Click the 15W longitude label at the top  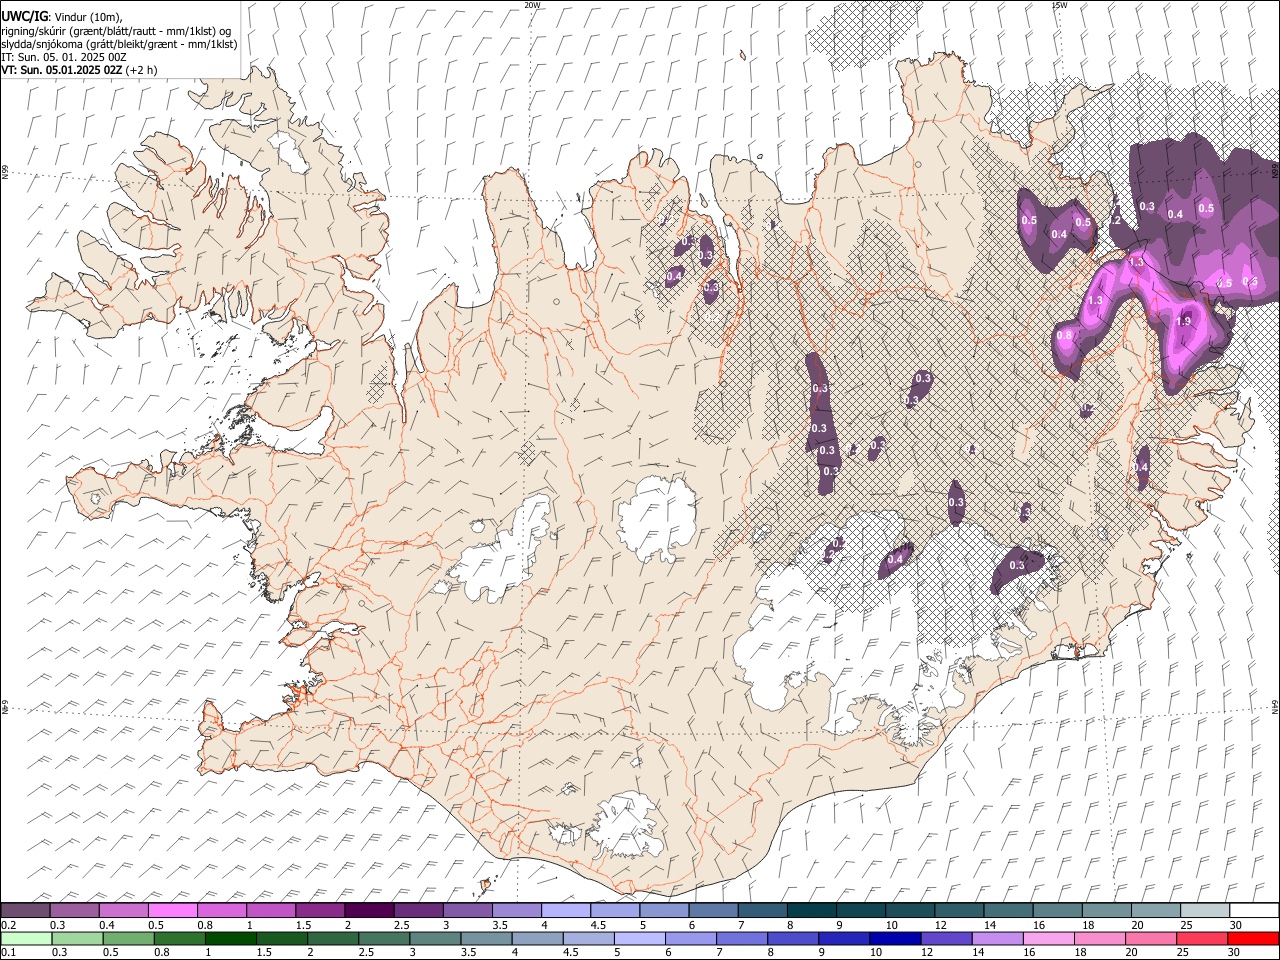pyautogui.click(x=1058, y=5)
